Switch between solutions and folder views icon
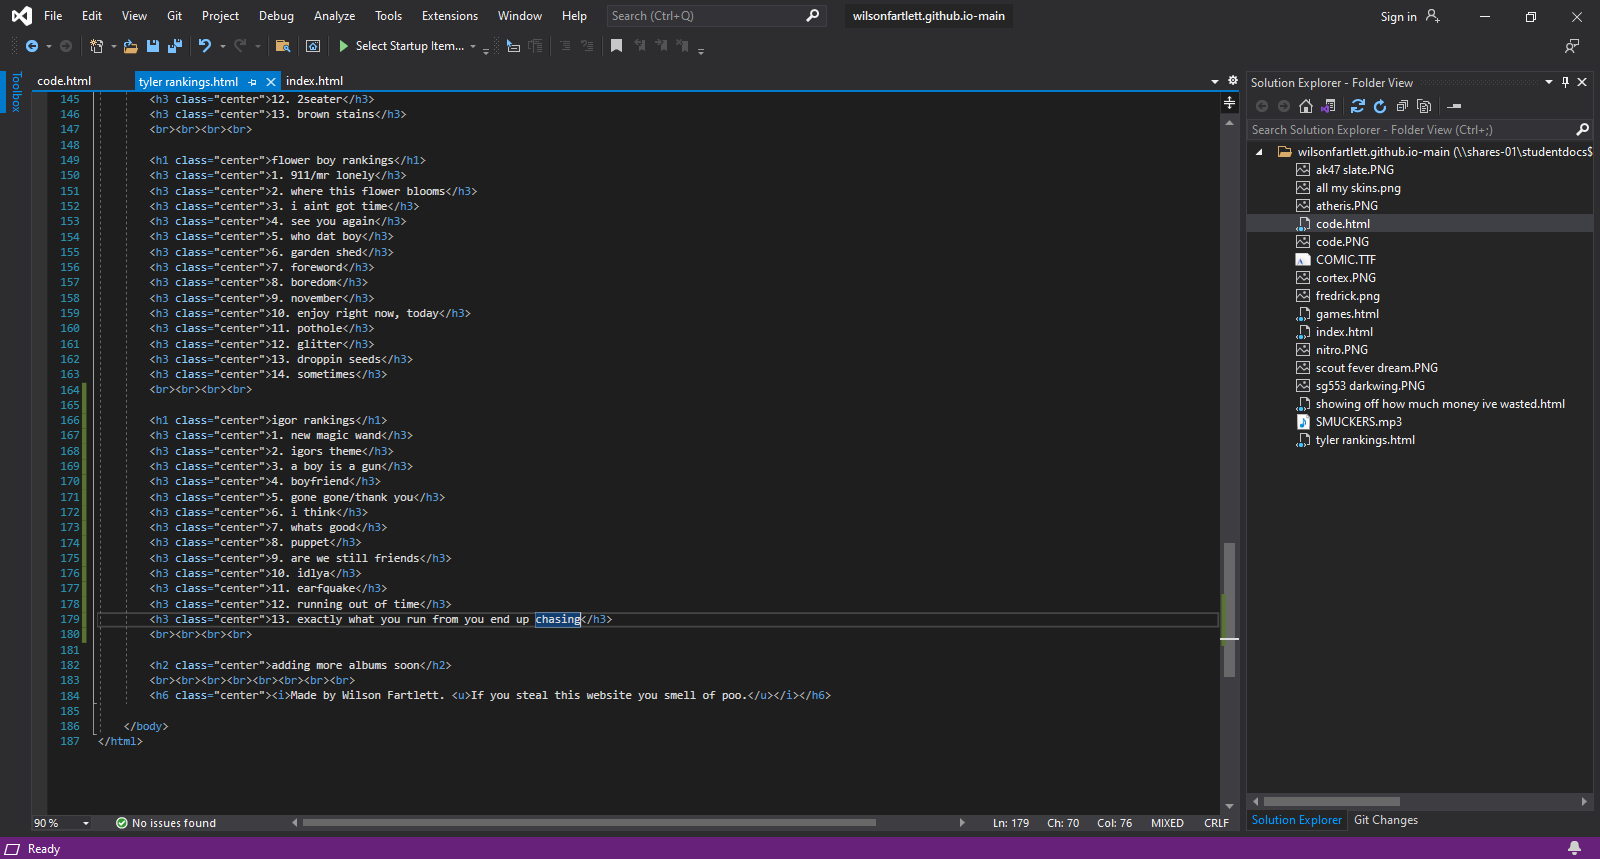This screenshot has height=859, width=1600. tap(1328, 106)
